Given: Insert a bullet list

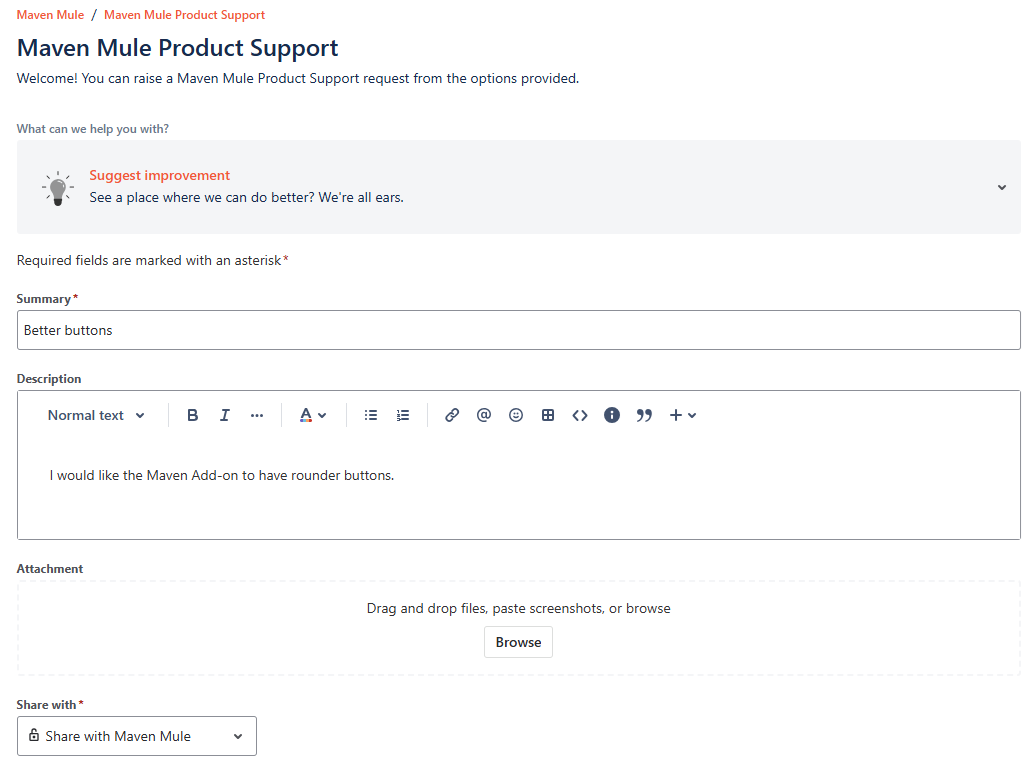Looking at the screenshot, I should (x=371, y=415).
